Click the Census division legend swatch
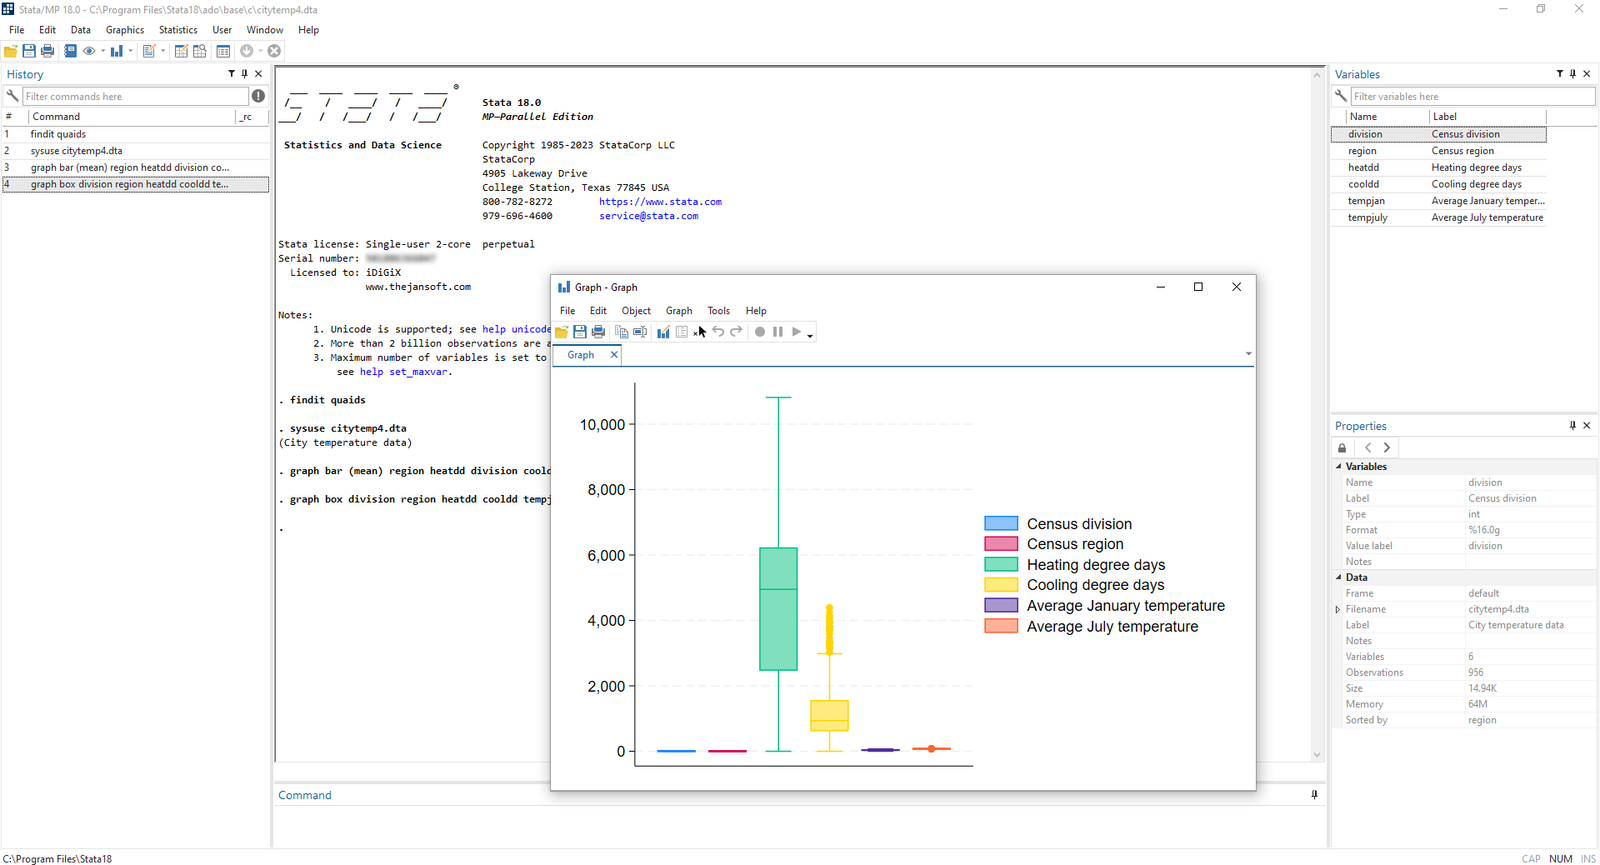 pyautogui.click(x=1001, y=523)
